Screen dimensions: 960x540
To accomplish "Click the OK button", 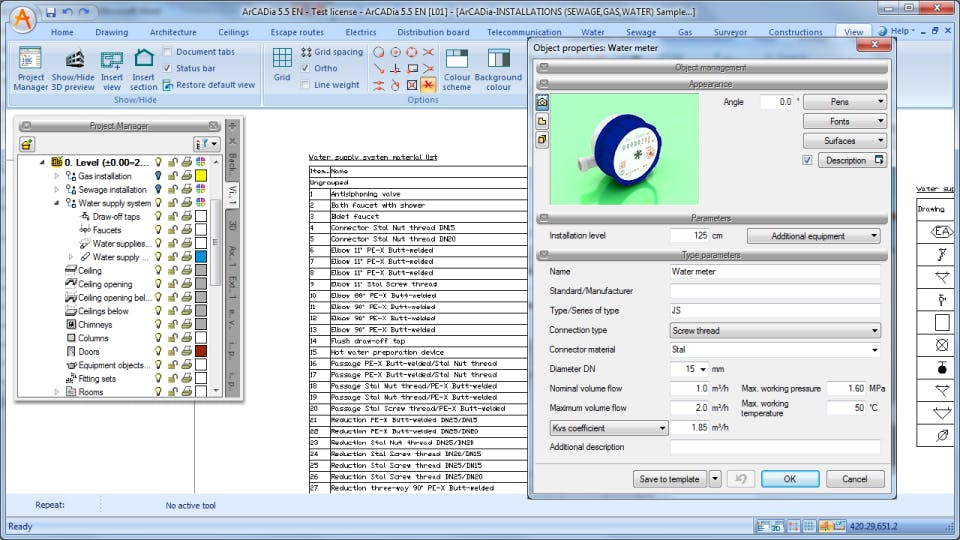I will [789, 479].
